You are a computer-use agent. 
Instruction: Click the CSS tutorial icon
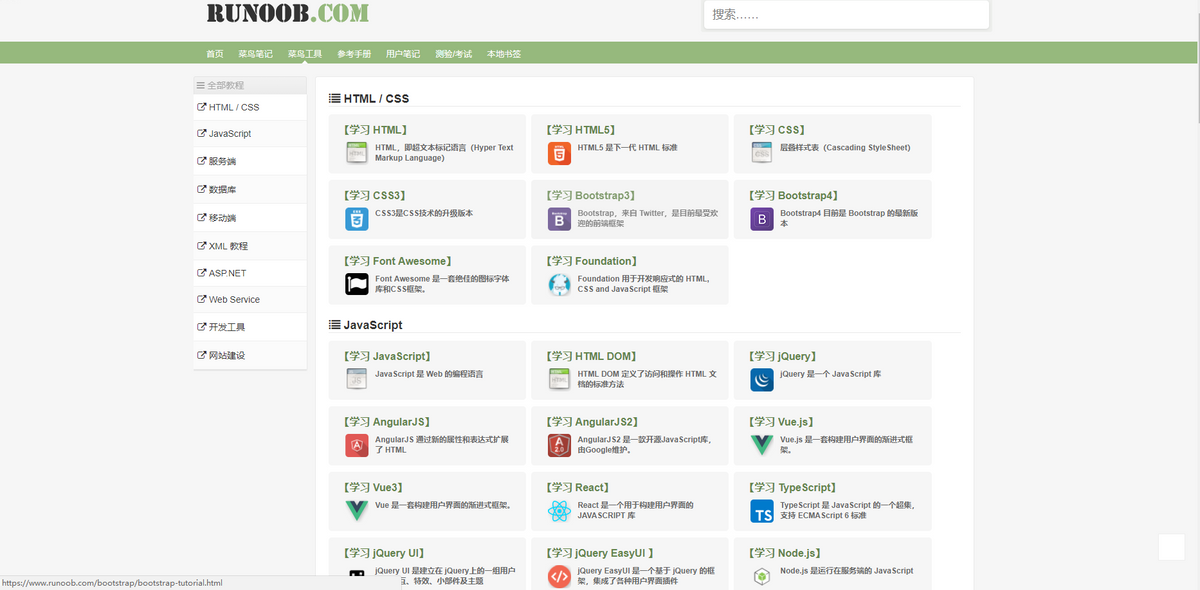(762, 153)
